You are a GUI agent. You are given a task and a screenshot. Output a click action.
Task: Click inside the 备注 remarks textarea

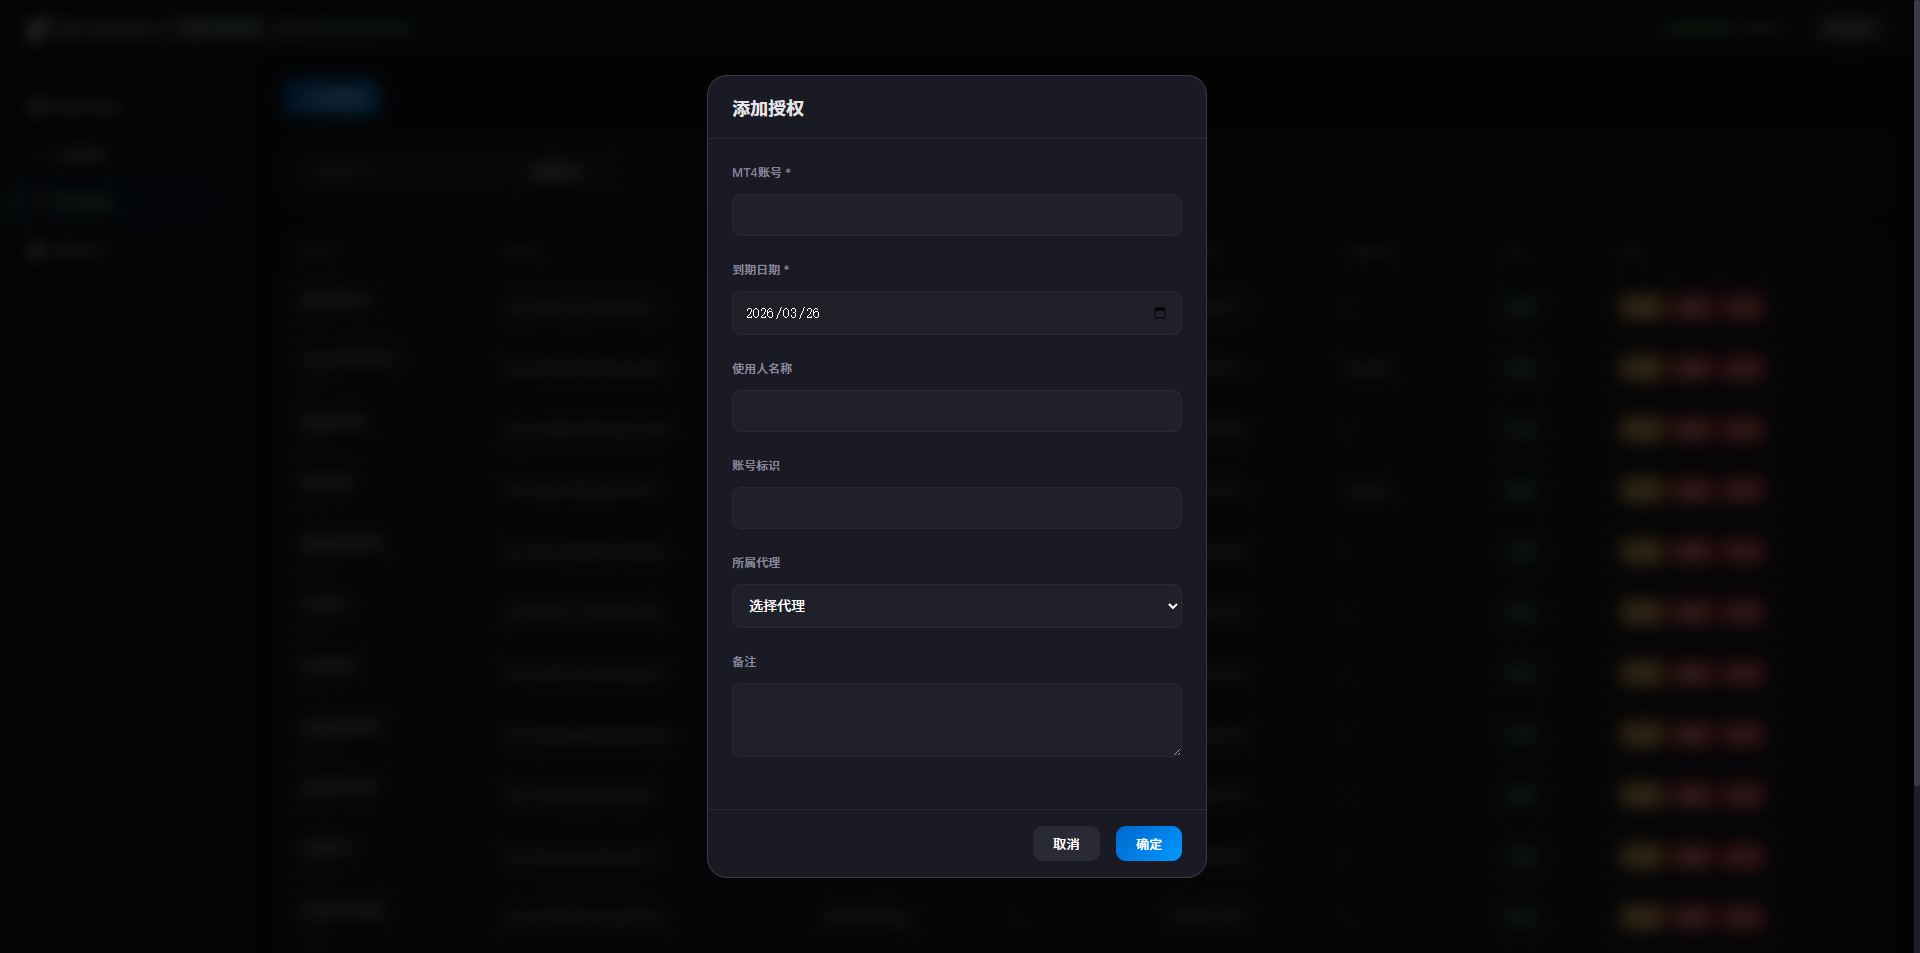[x=956, y=719]
